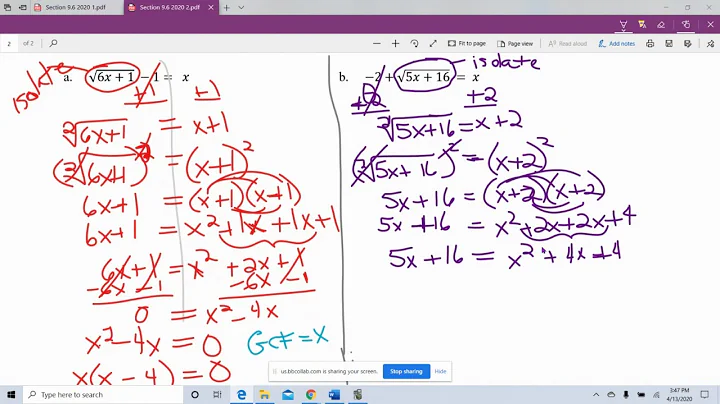
Task: Expand the tab previews chevron
Action: 241,7
